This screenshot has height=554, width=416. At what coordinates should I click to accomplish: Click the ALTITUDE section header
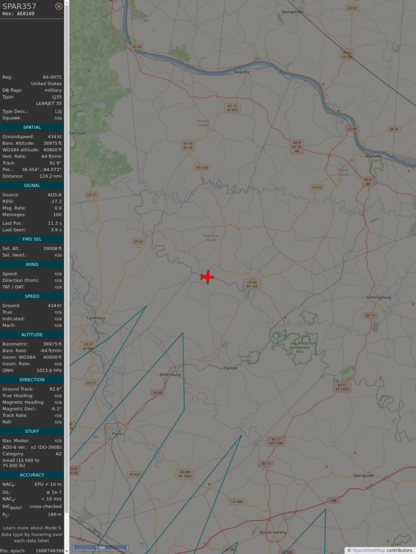pyautogui.click(x=32, y=335)
